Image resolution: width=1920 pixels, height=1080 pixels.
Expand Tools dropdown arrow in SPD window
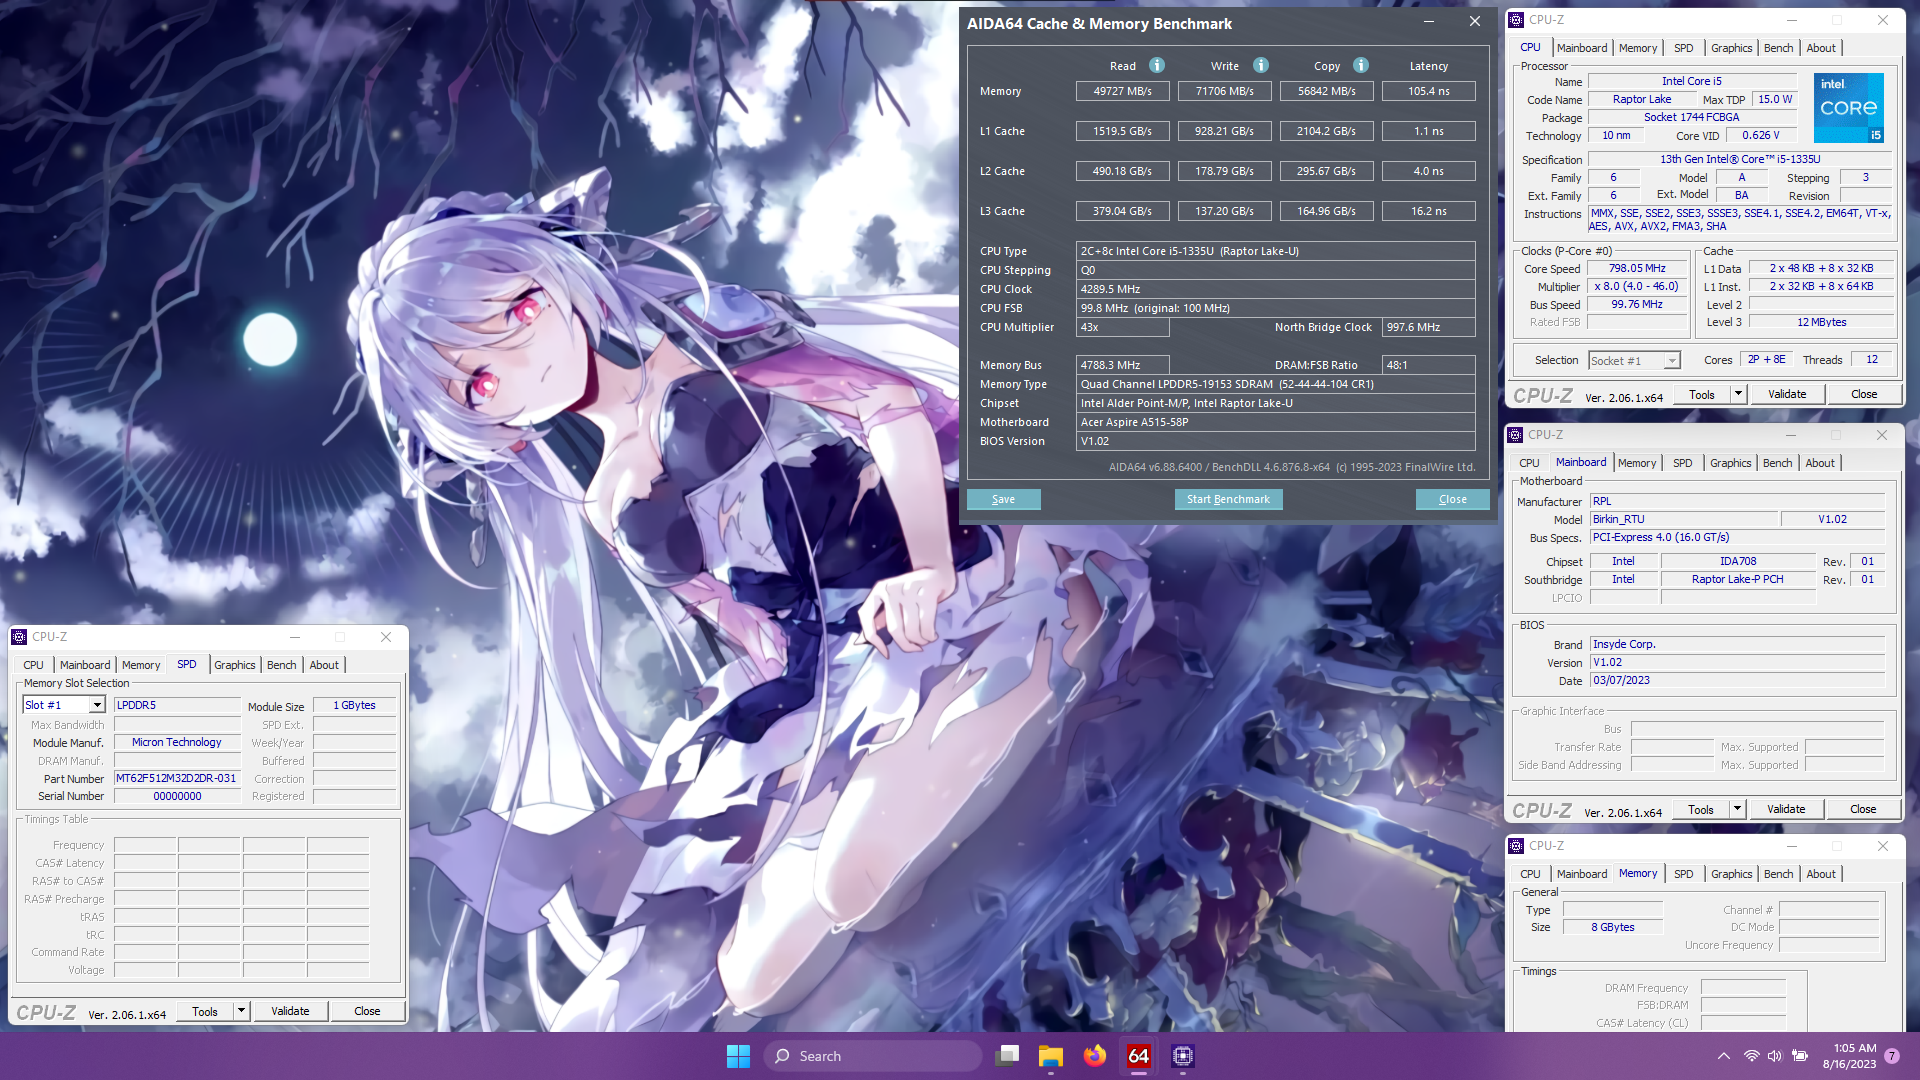(241, 1011)
